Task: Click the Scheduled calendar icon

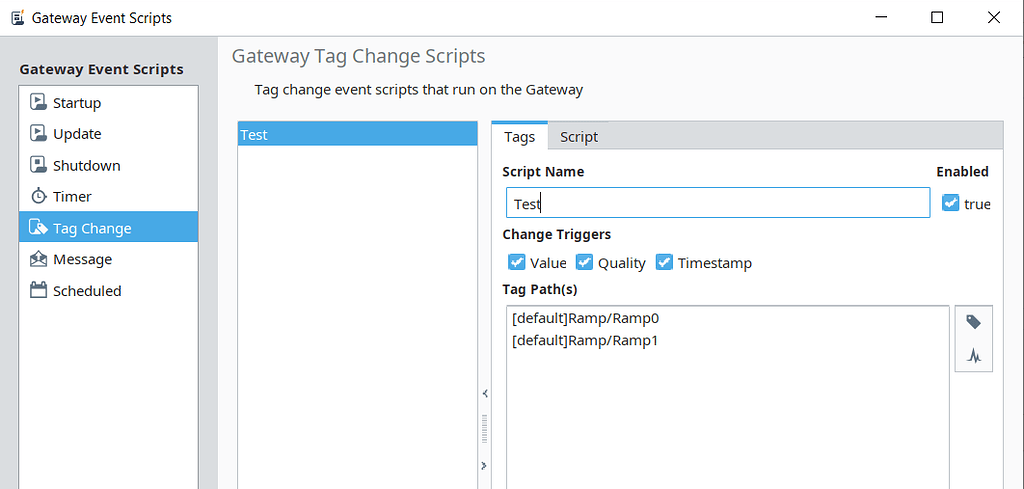Action: tap(38, 291)
